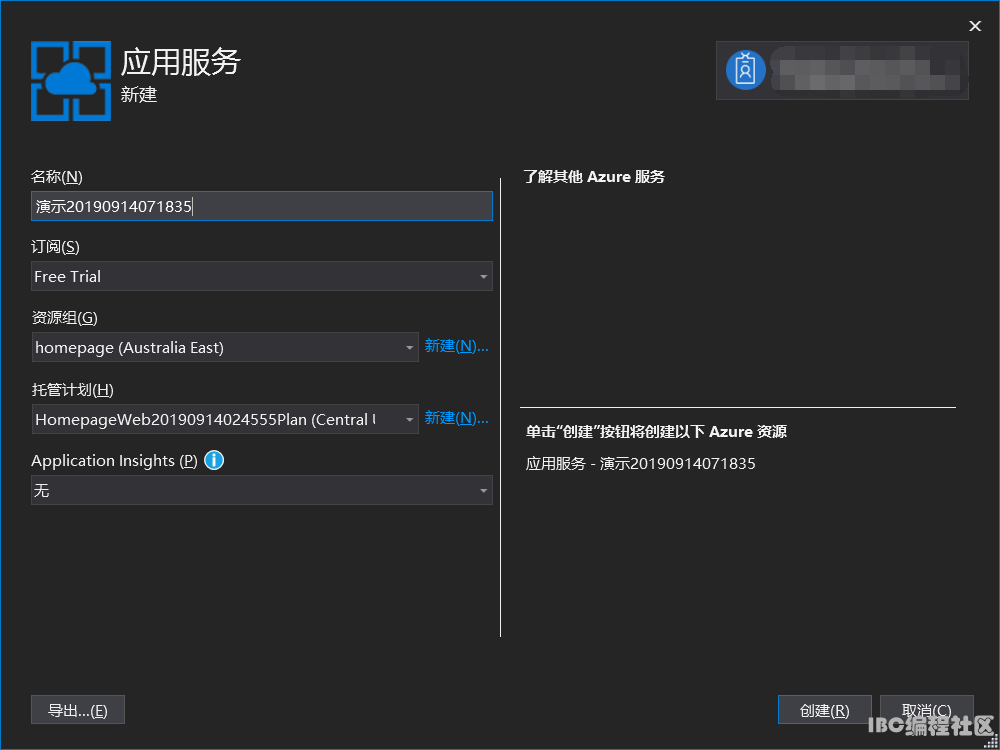
Task: Click the 导出 export button
Action: (78, 710)
